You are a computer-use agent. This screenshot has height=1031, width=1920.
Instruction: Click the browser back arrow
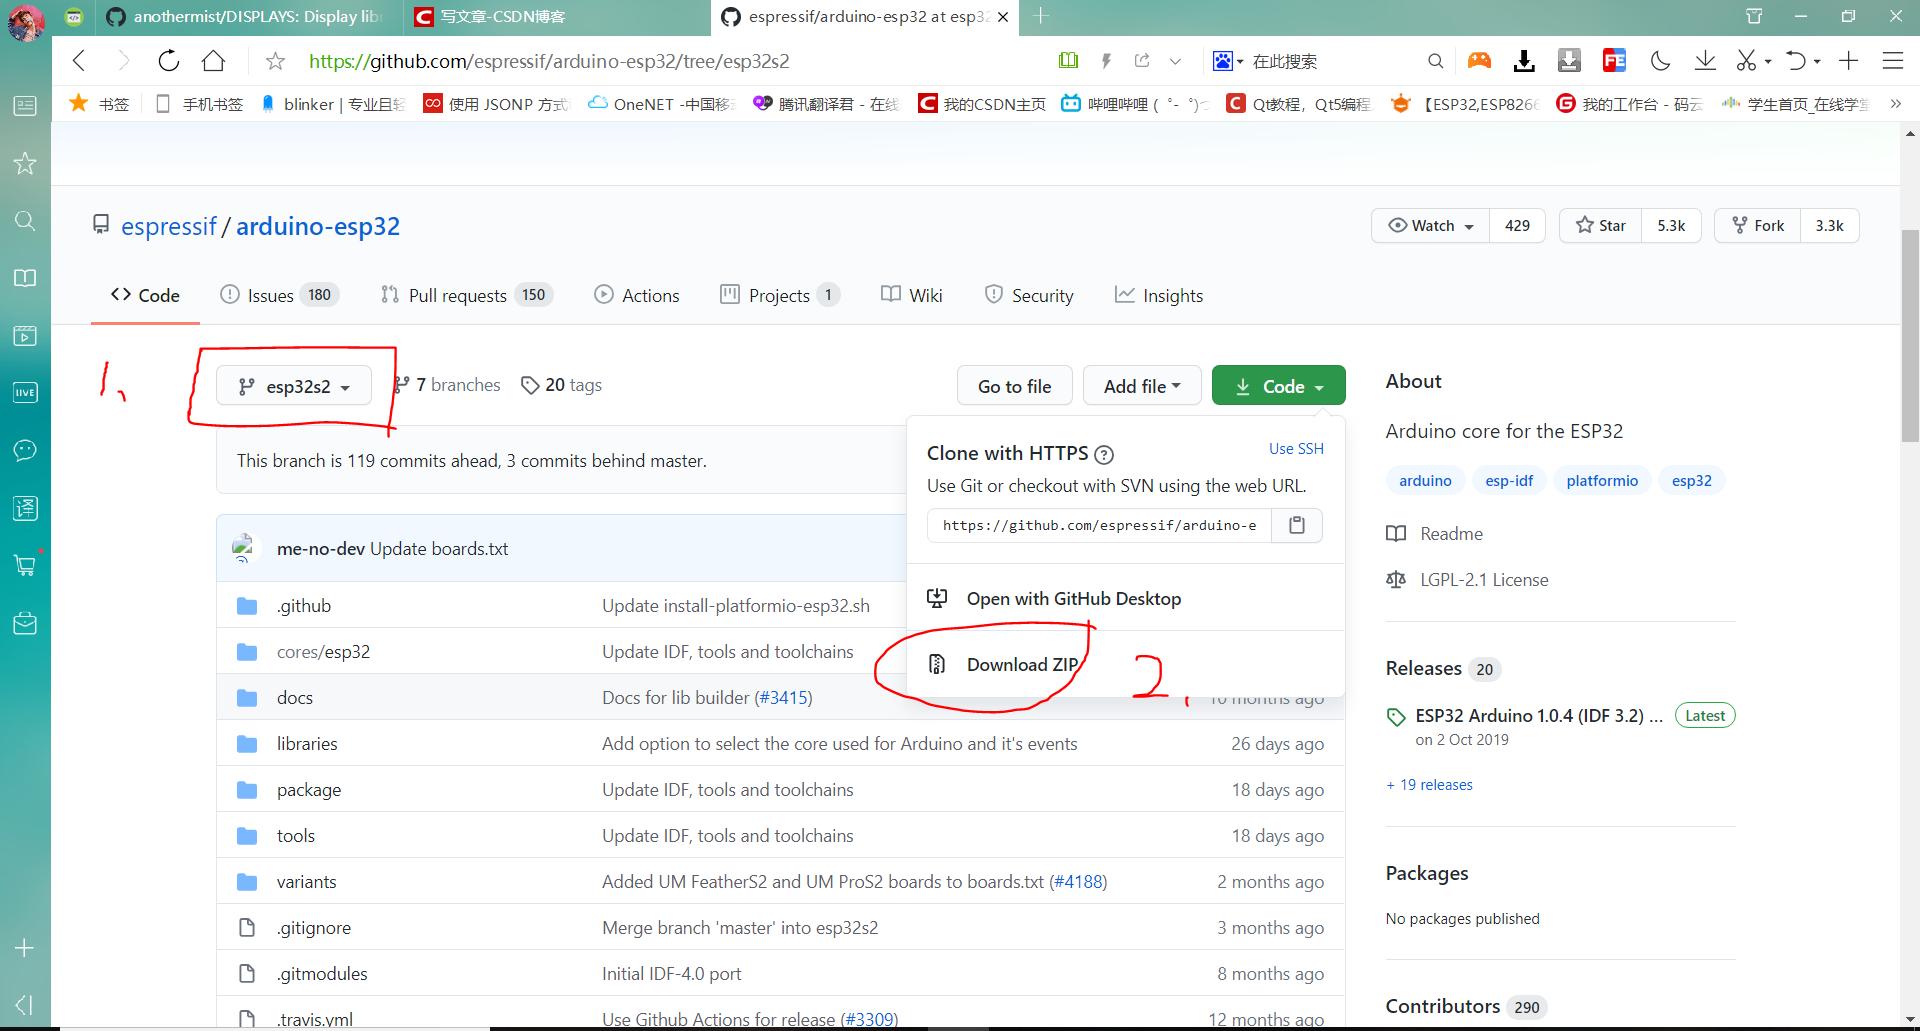(x=79, y=61)
